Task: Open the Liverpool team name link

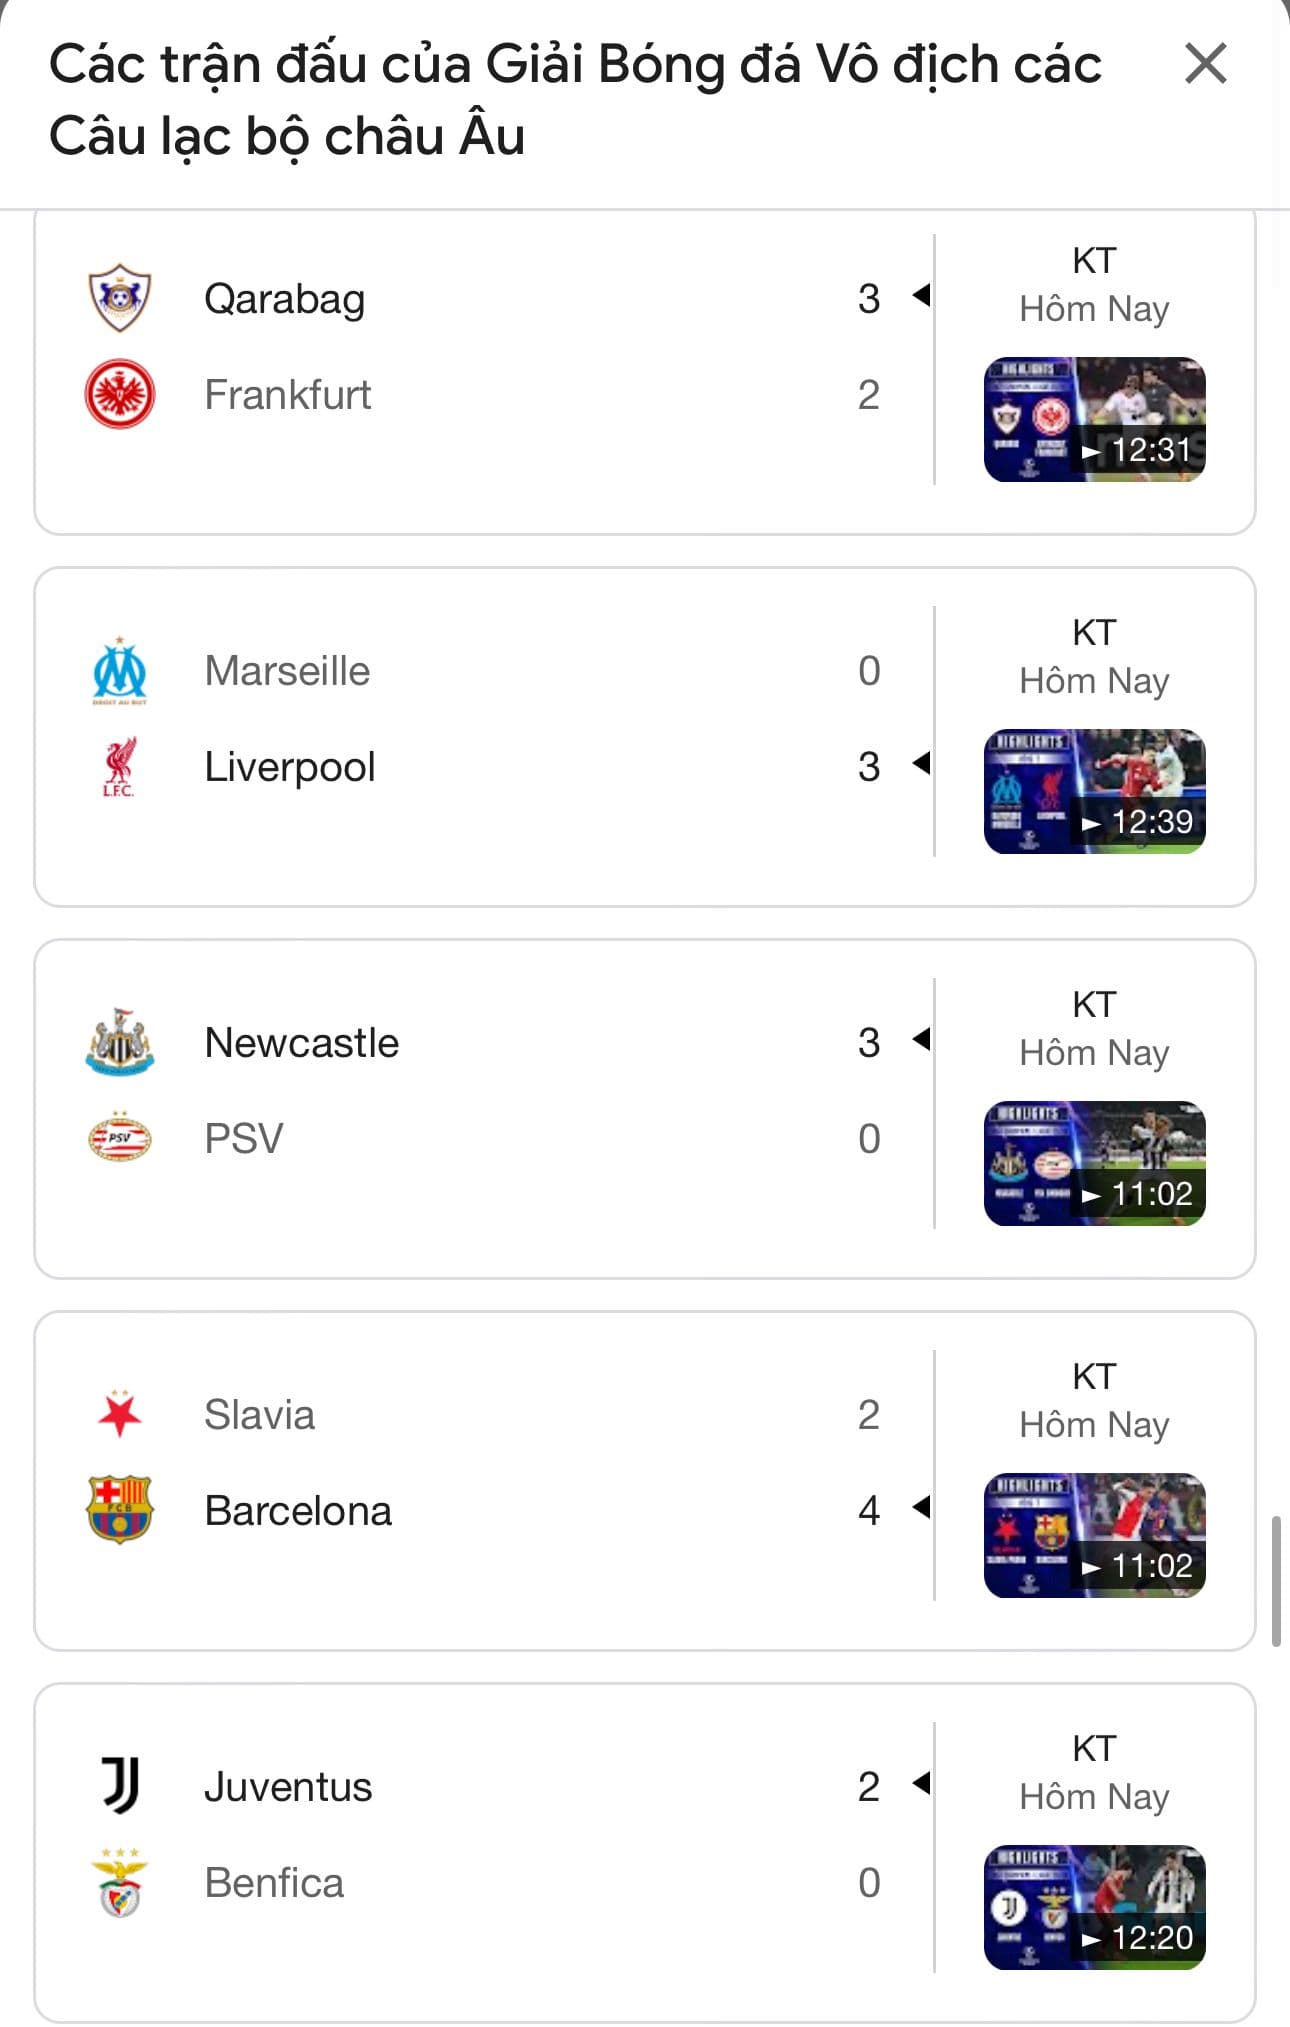Action: point(290,767)
